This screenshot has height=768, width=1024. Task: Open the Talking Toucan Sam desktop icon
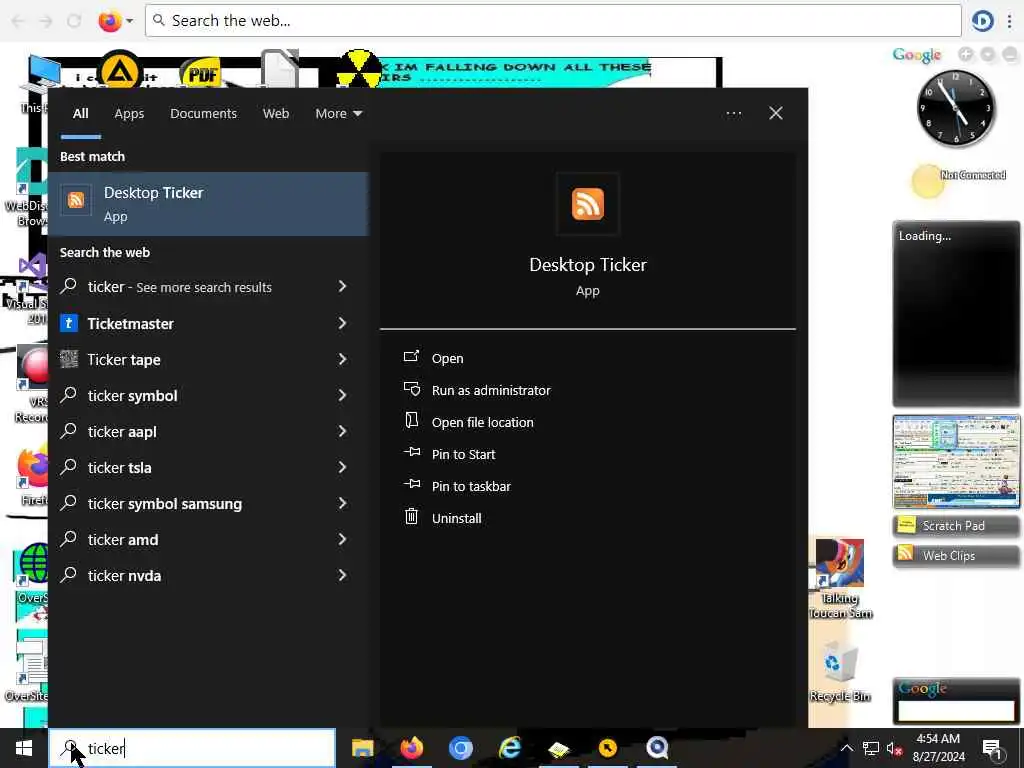coord(840,579)
